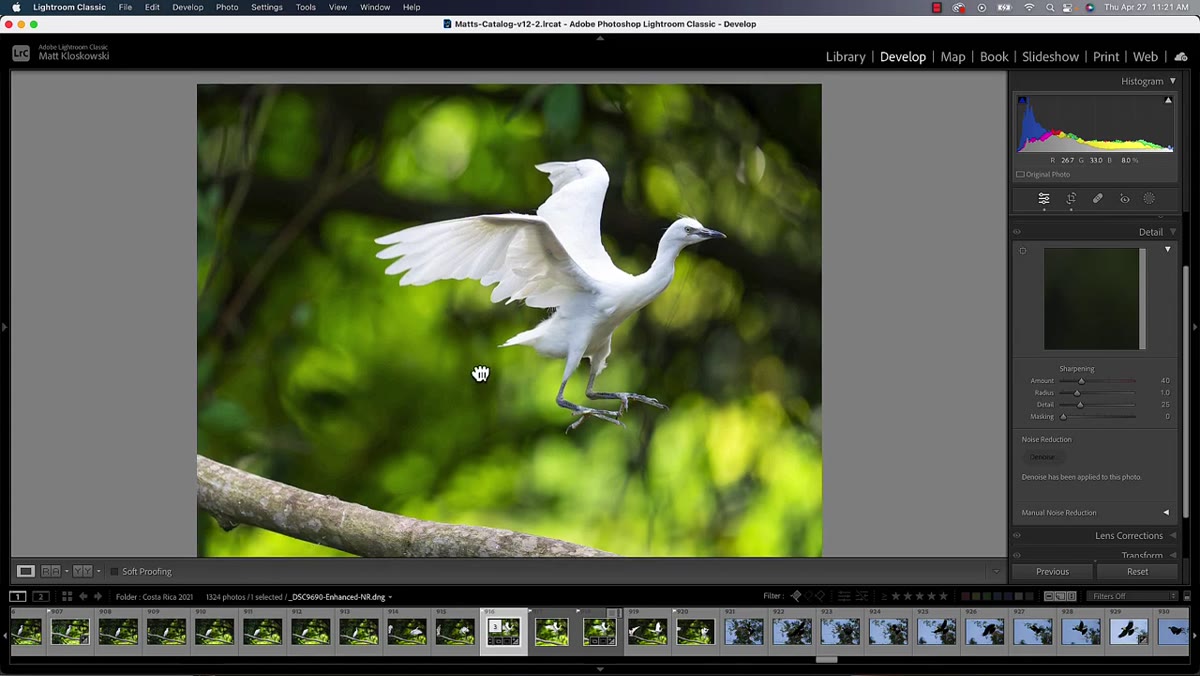Select the Edit sliders tool icon
This screenshot has width=1200, height=676.
point(1044,199)
